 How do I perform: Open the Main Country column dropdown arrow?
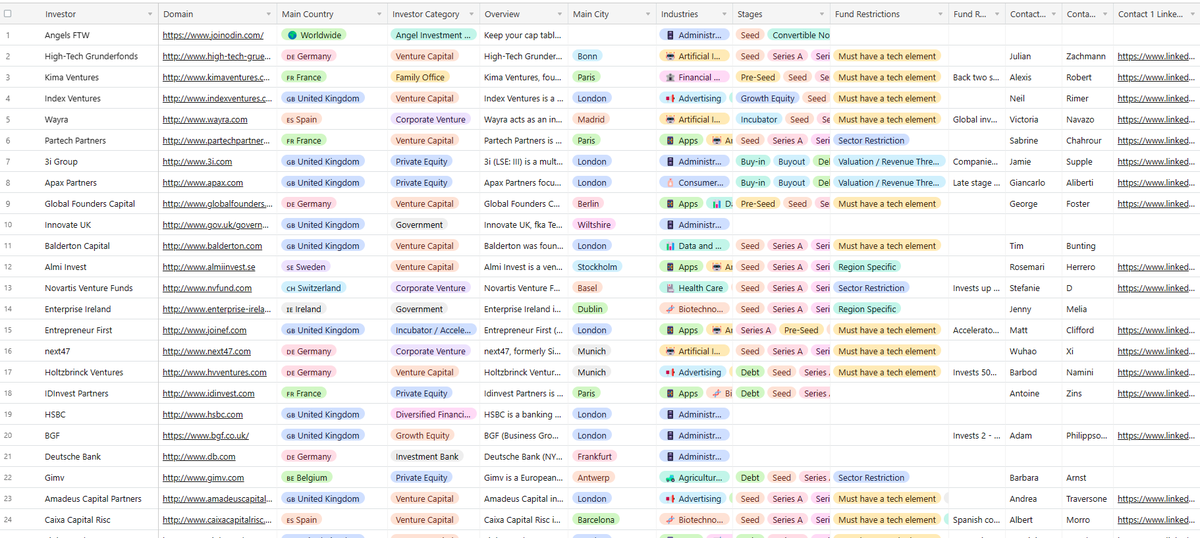click(379, 14)
